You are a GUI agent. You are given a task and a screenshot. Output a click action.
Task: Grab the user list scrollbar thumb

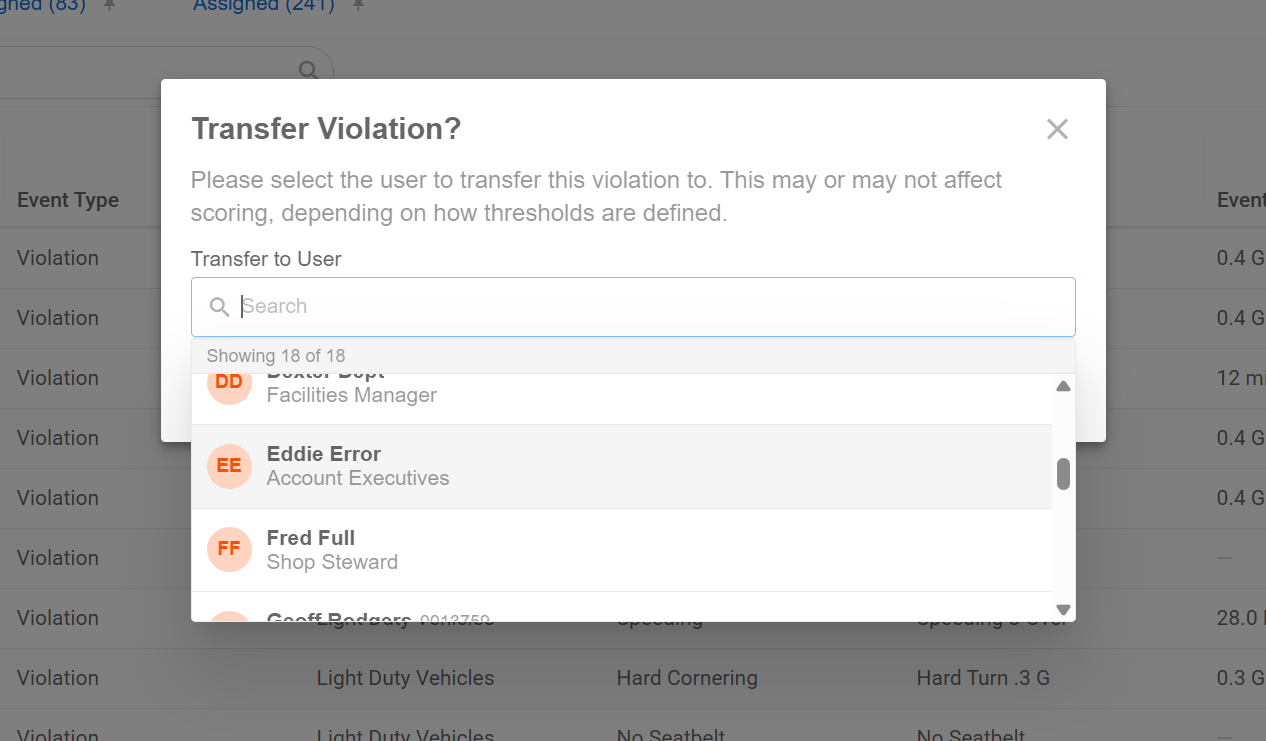[1064, 474]
